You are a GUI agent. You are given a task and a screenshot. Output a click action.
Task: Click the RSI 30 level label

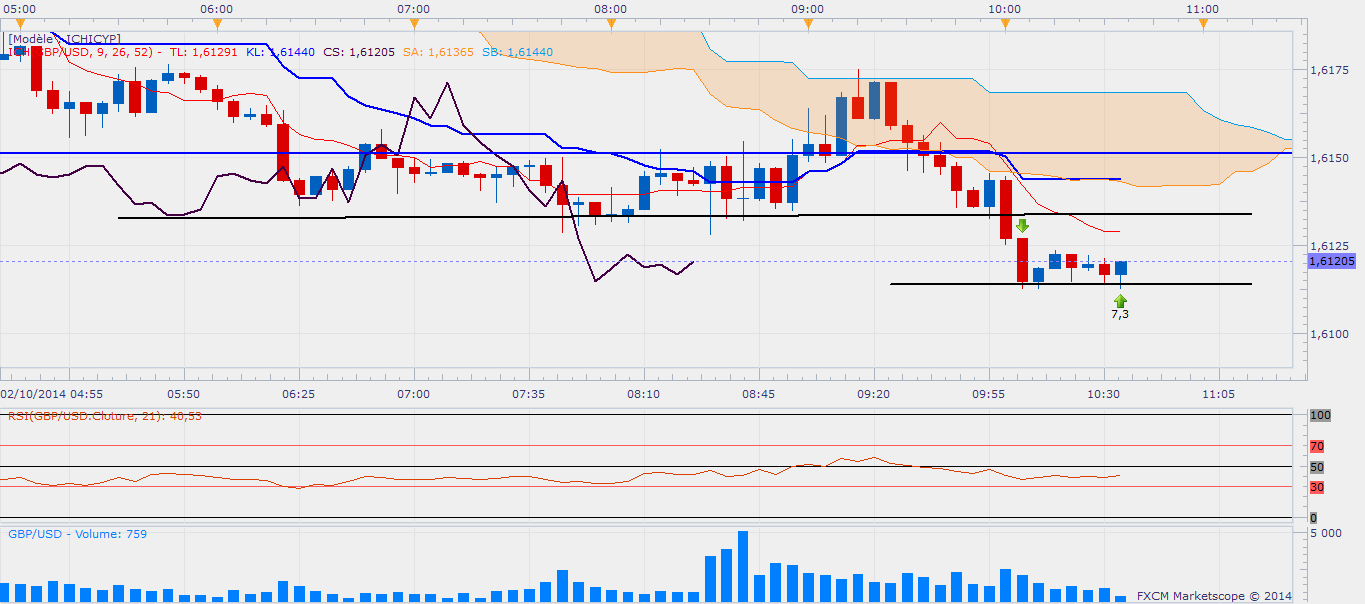tap(1317, 487)
